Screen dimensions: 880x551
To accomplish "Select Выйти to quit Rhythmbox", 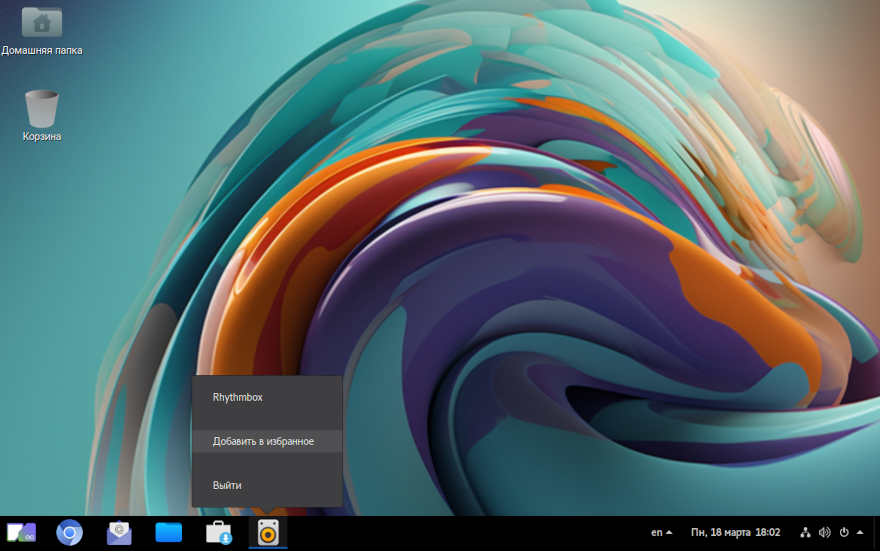I will pos(227,485).
